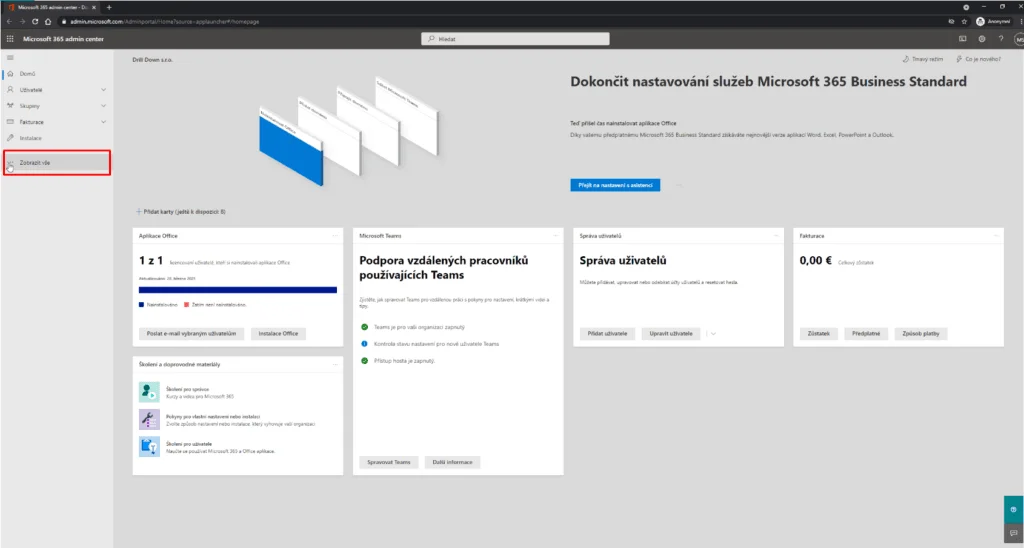Open Školení pro uživatele icon
The height and width of the screenshot is (548, 1024).
pos(149,447)
